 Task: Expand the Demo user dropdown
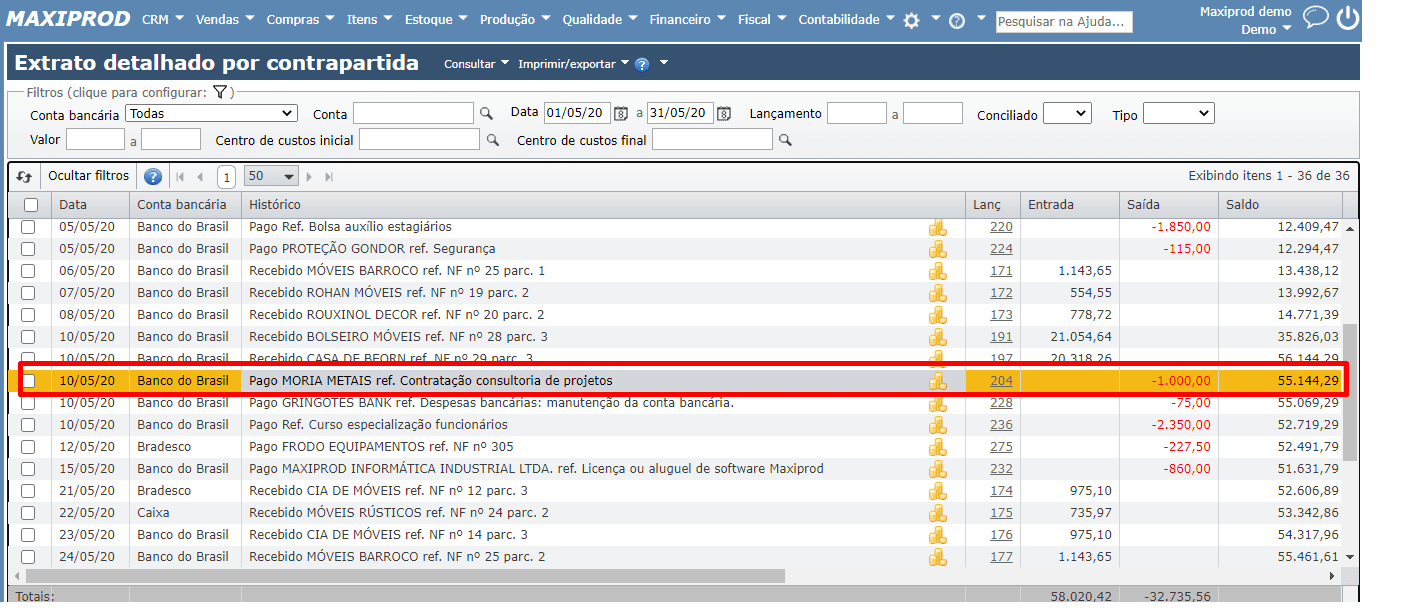[x=1266, y=30]
